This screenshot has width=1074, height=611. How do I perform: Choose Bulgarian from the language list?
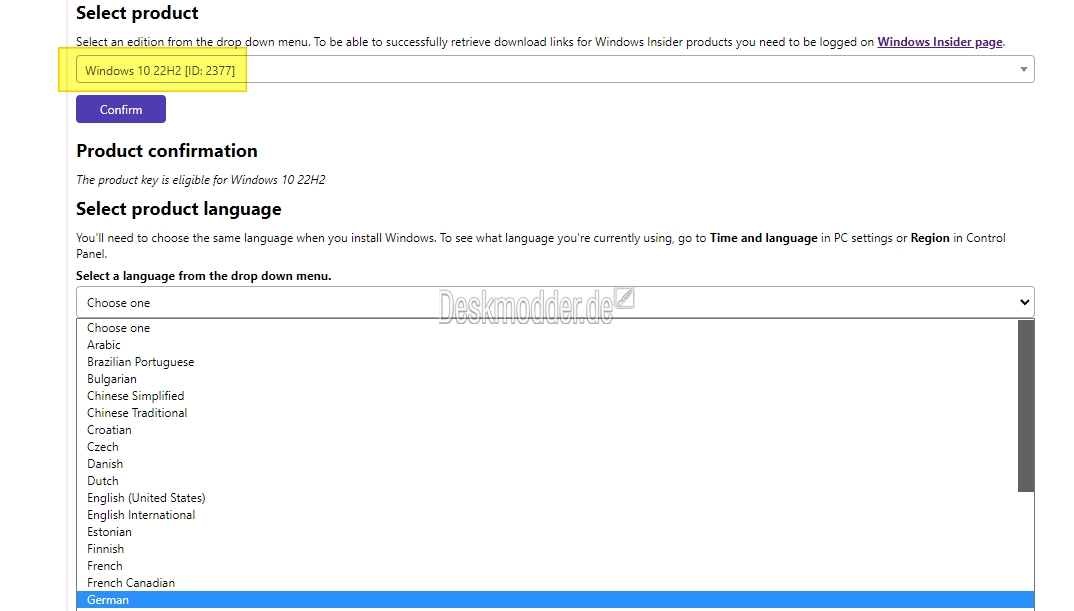click(547, 379)
